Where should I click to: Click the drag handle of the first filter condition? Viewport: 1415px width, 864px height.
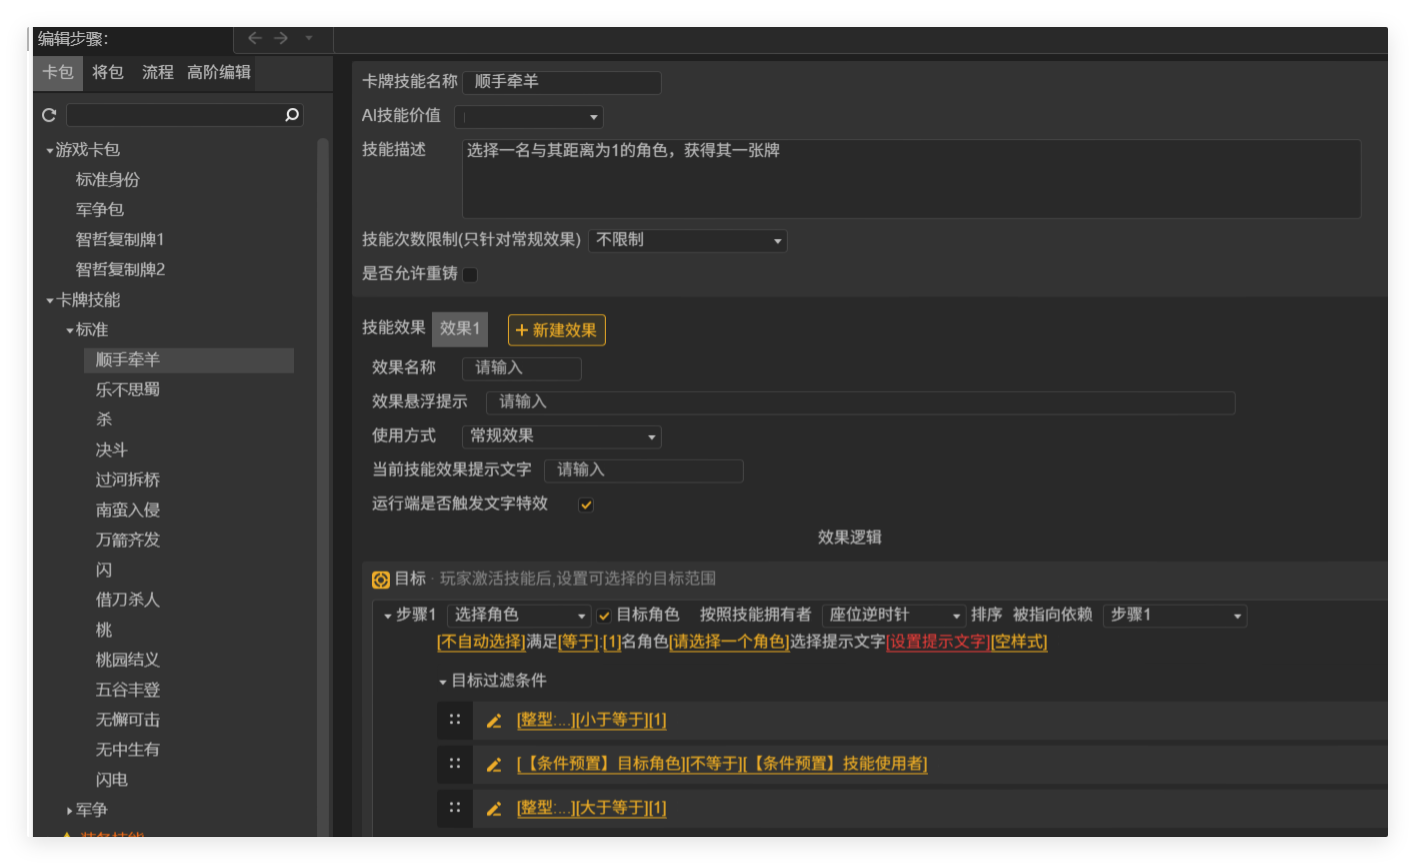[x=455, y=720]
